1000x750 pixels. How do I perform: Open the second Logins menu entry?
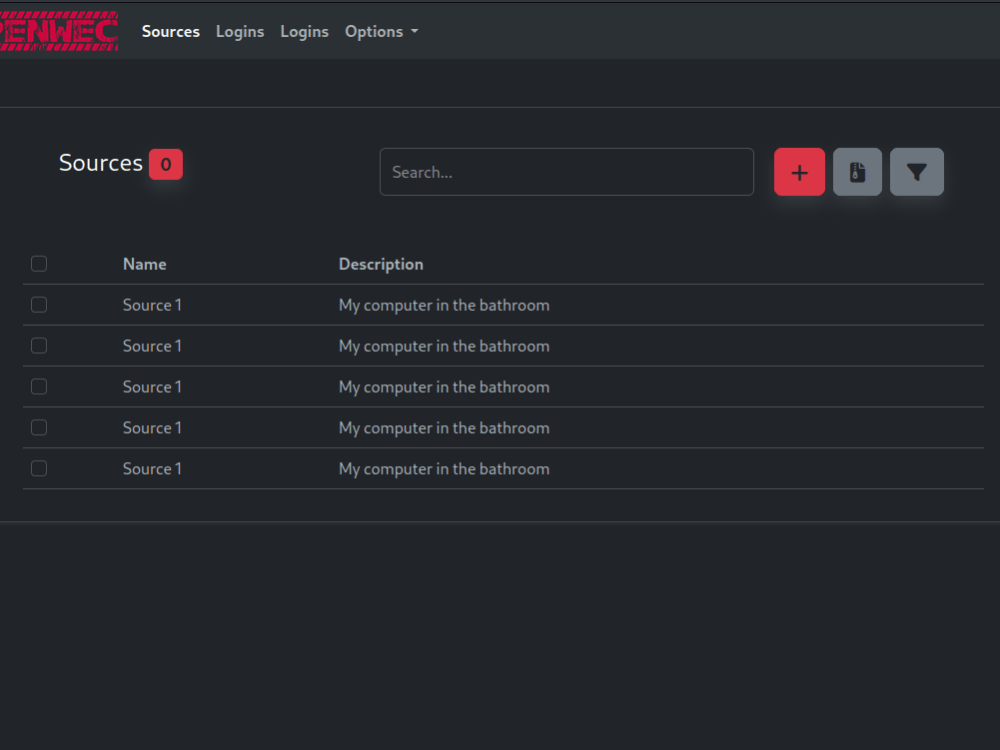pos(304,31)
